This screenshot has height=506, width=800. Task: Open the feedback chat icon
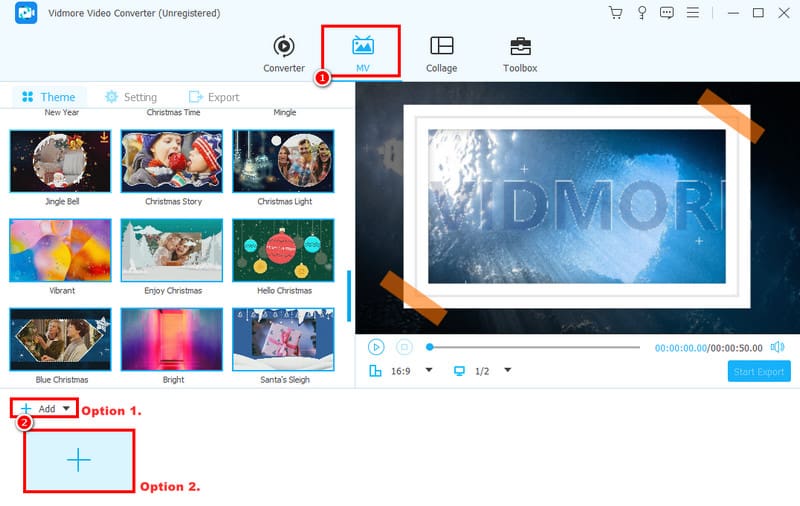point(666,13)
